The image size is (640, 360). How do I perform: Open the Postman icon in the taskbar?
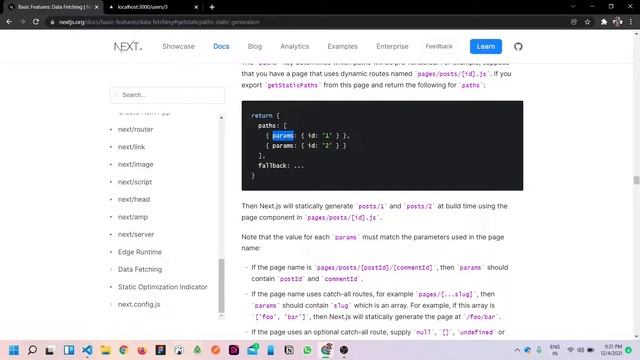216,350
